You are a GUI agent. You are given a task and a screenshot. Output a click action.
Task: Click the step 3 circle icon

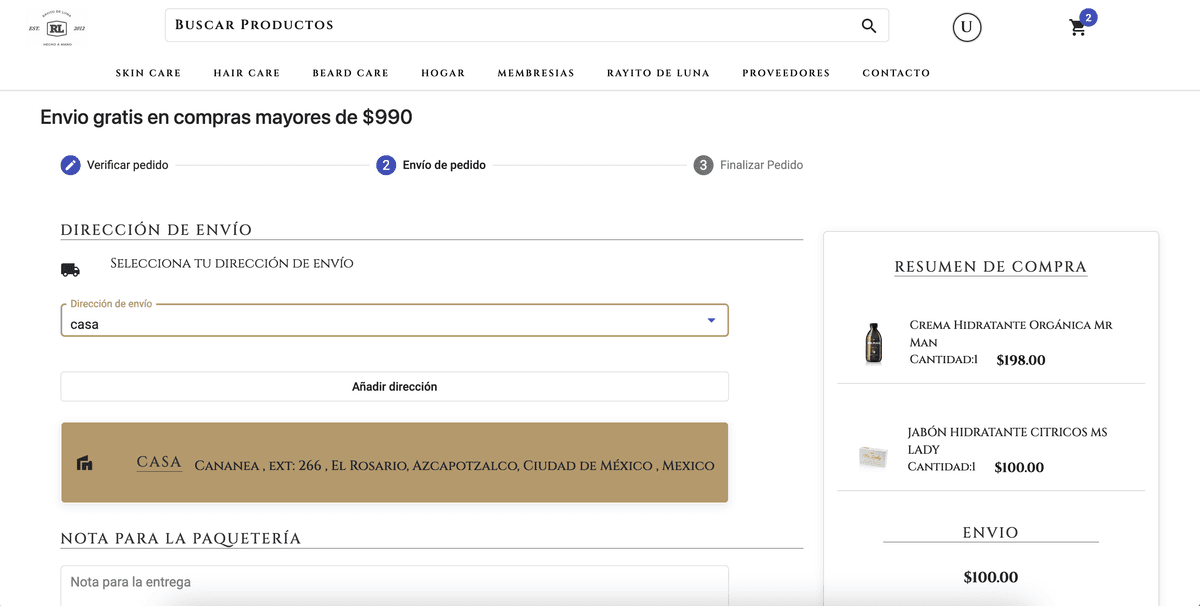pos(703,165)
